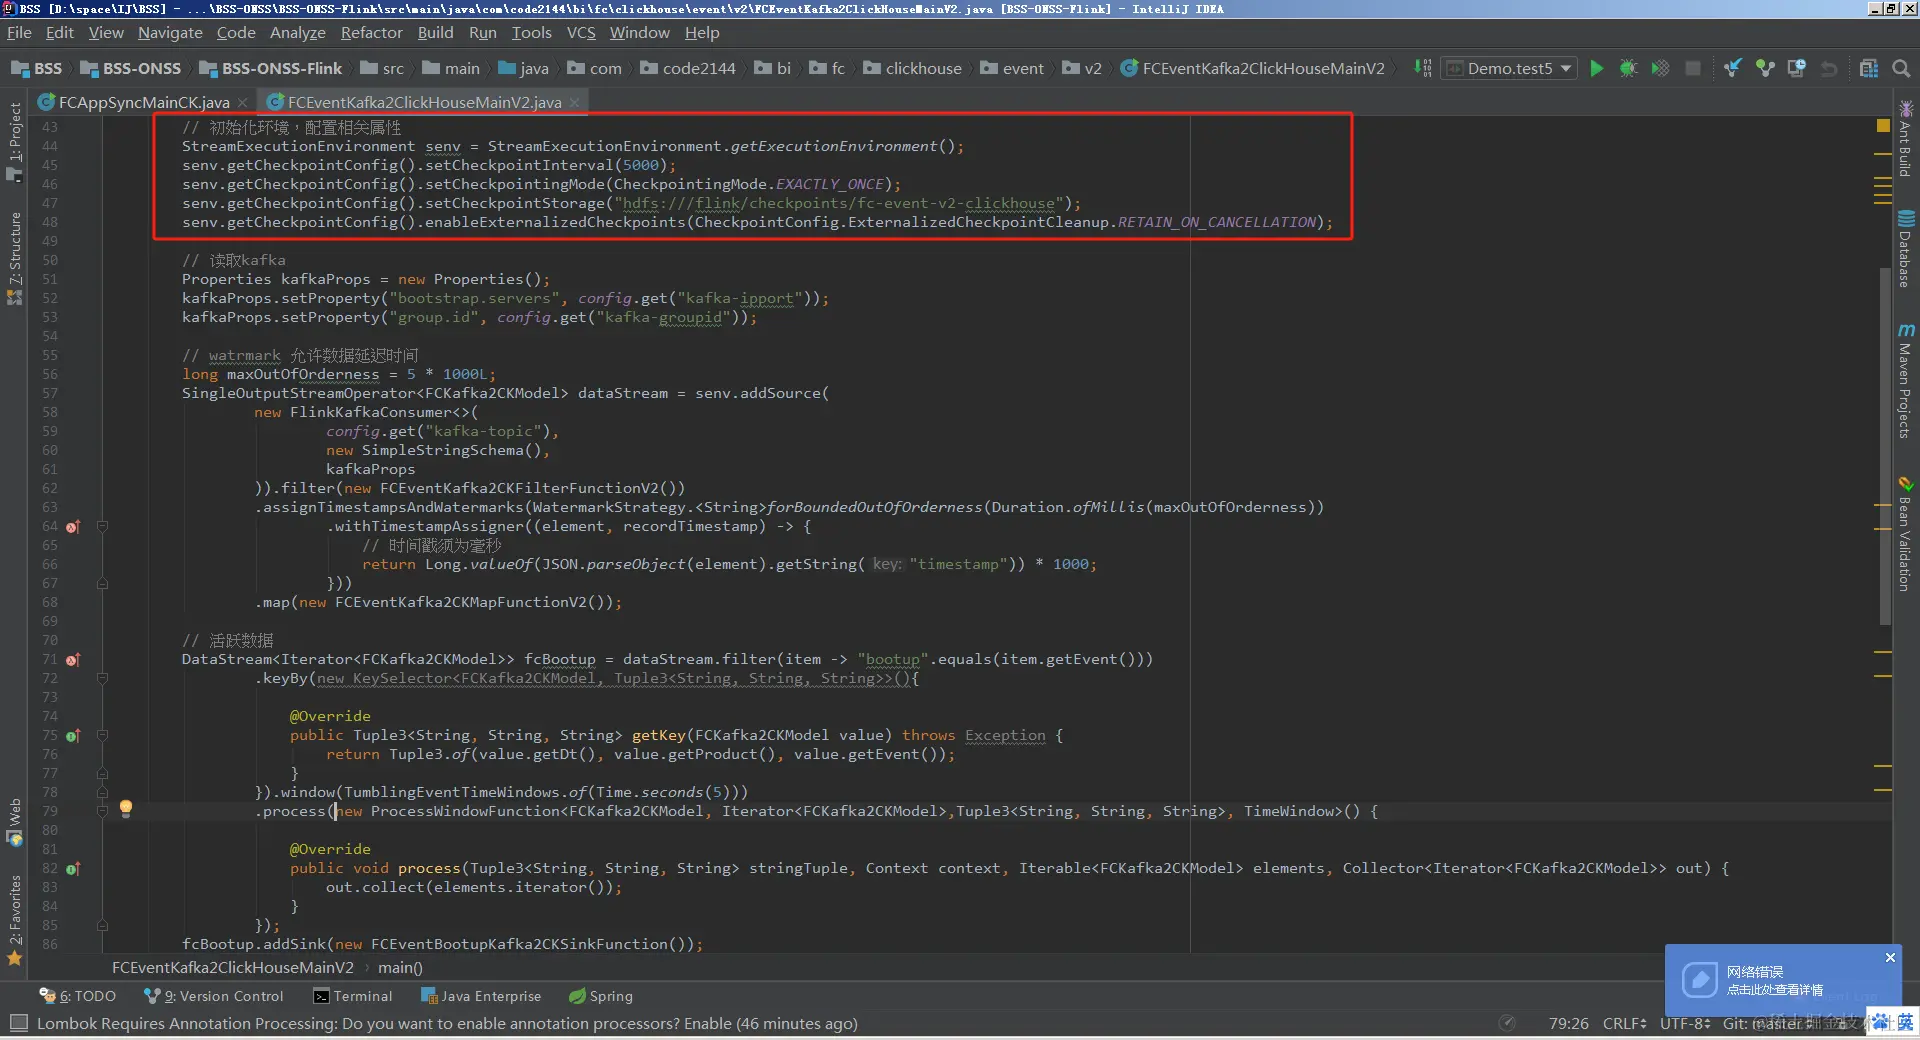Click the BSS-ONSS breadcrumb in navigation bar

[x=130, y=68]
